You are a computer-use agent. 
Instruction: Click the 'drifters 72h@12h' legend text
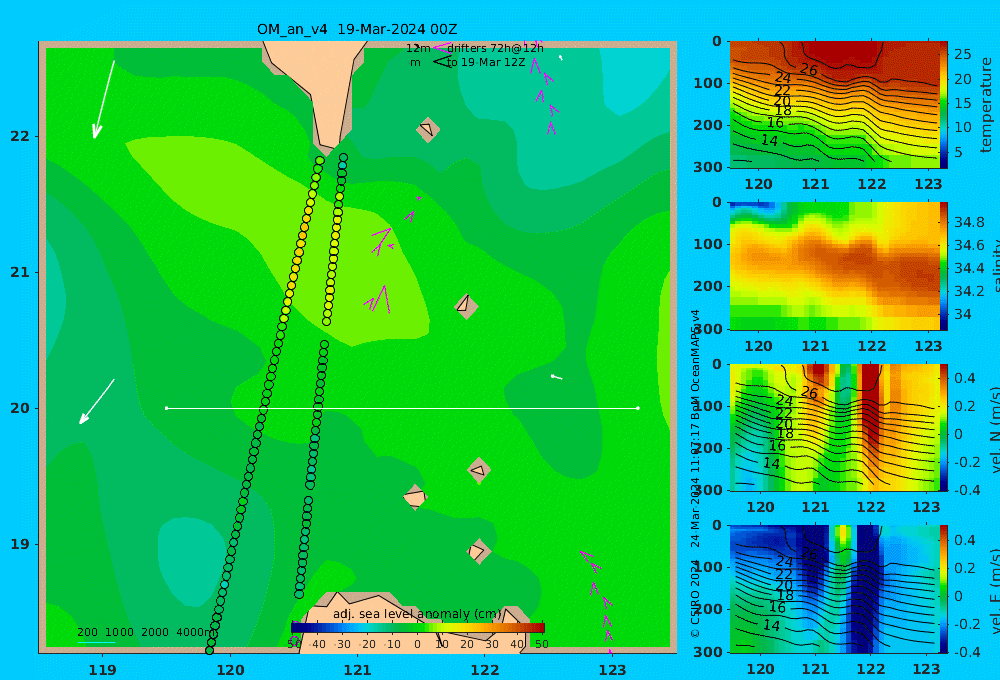[495, 48]
